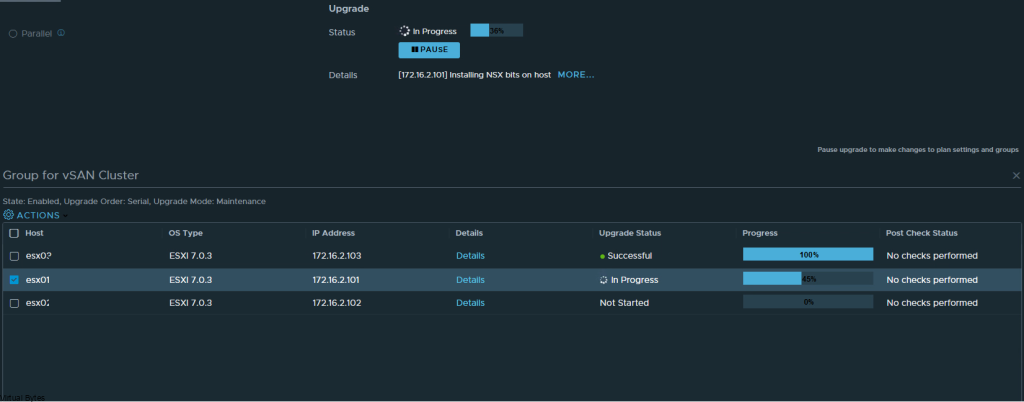Screen dimensions: 1024x402
Task: Click the In Progress spinner for esx01 row
Action: point(603,280)
